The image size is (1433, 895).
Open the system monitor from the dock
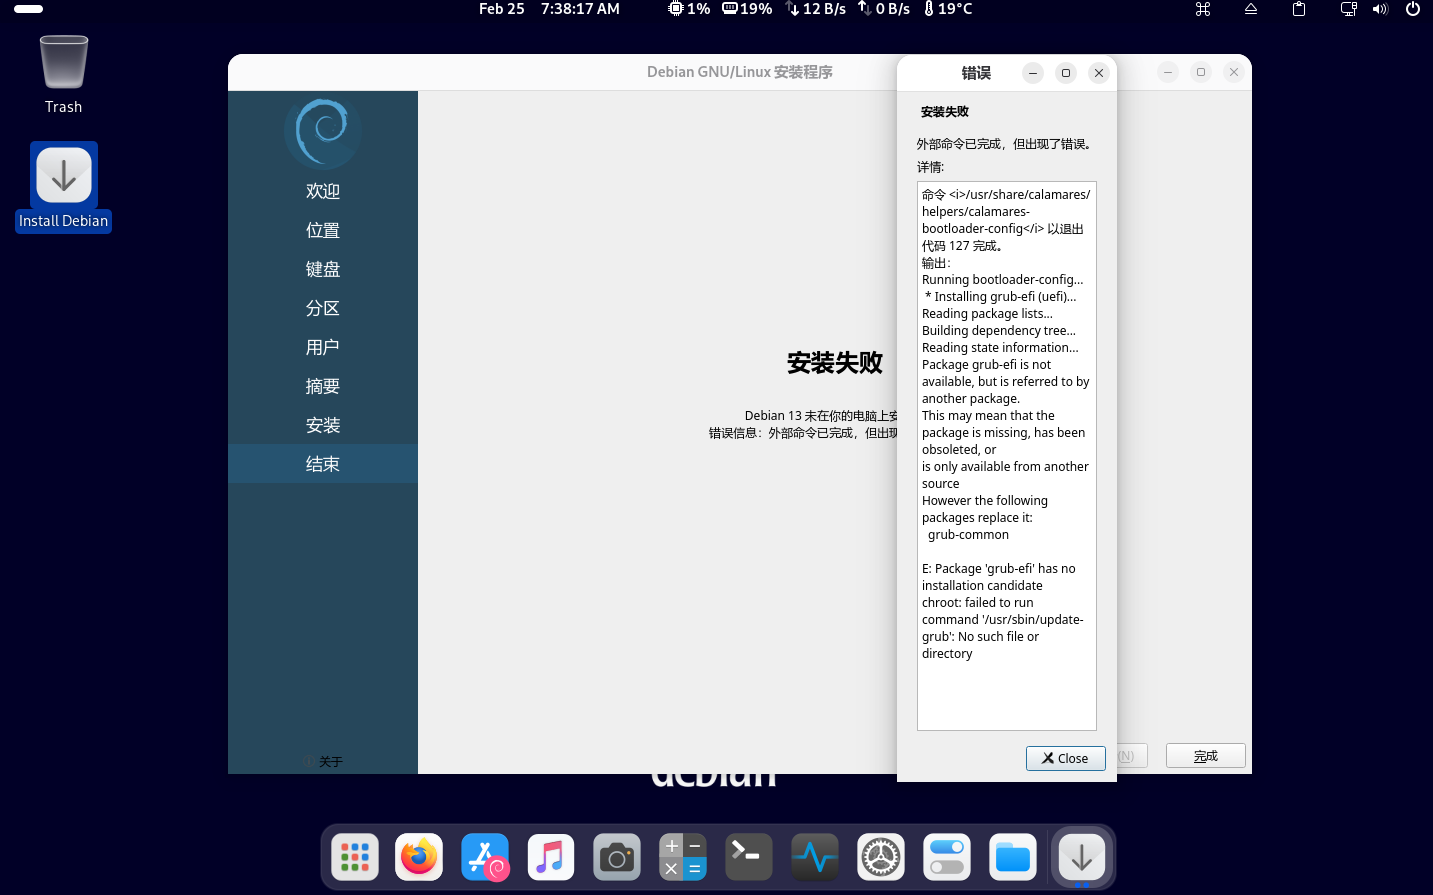pos(815,857)
